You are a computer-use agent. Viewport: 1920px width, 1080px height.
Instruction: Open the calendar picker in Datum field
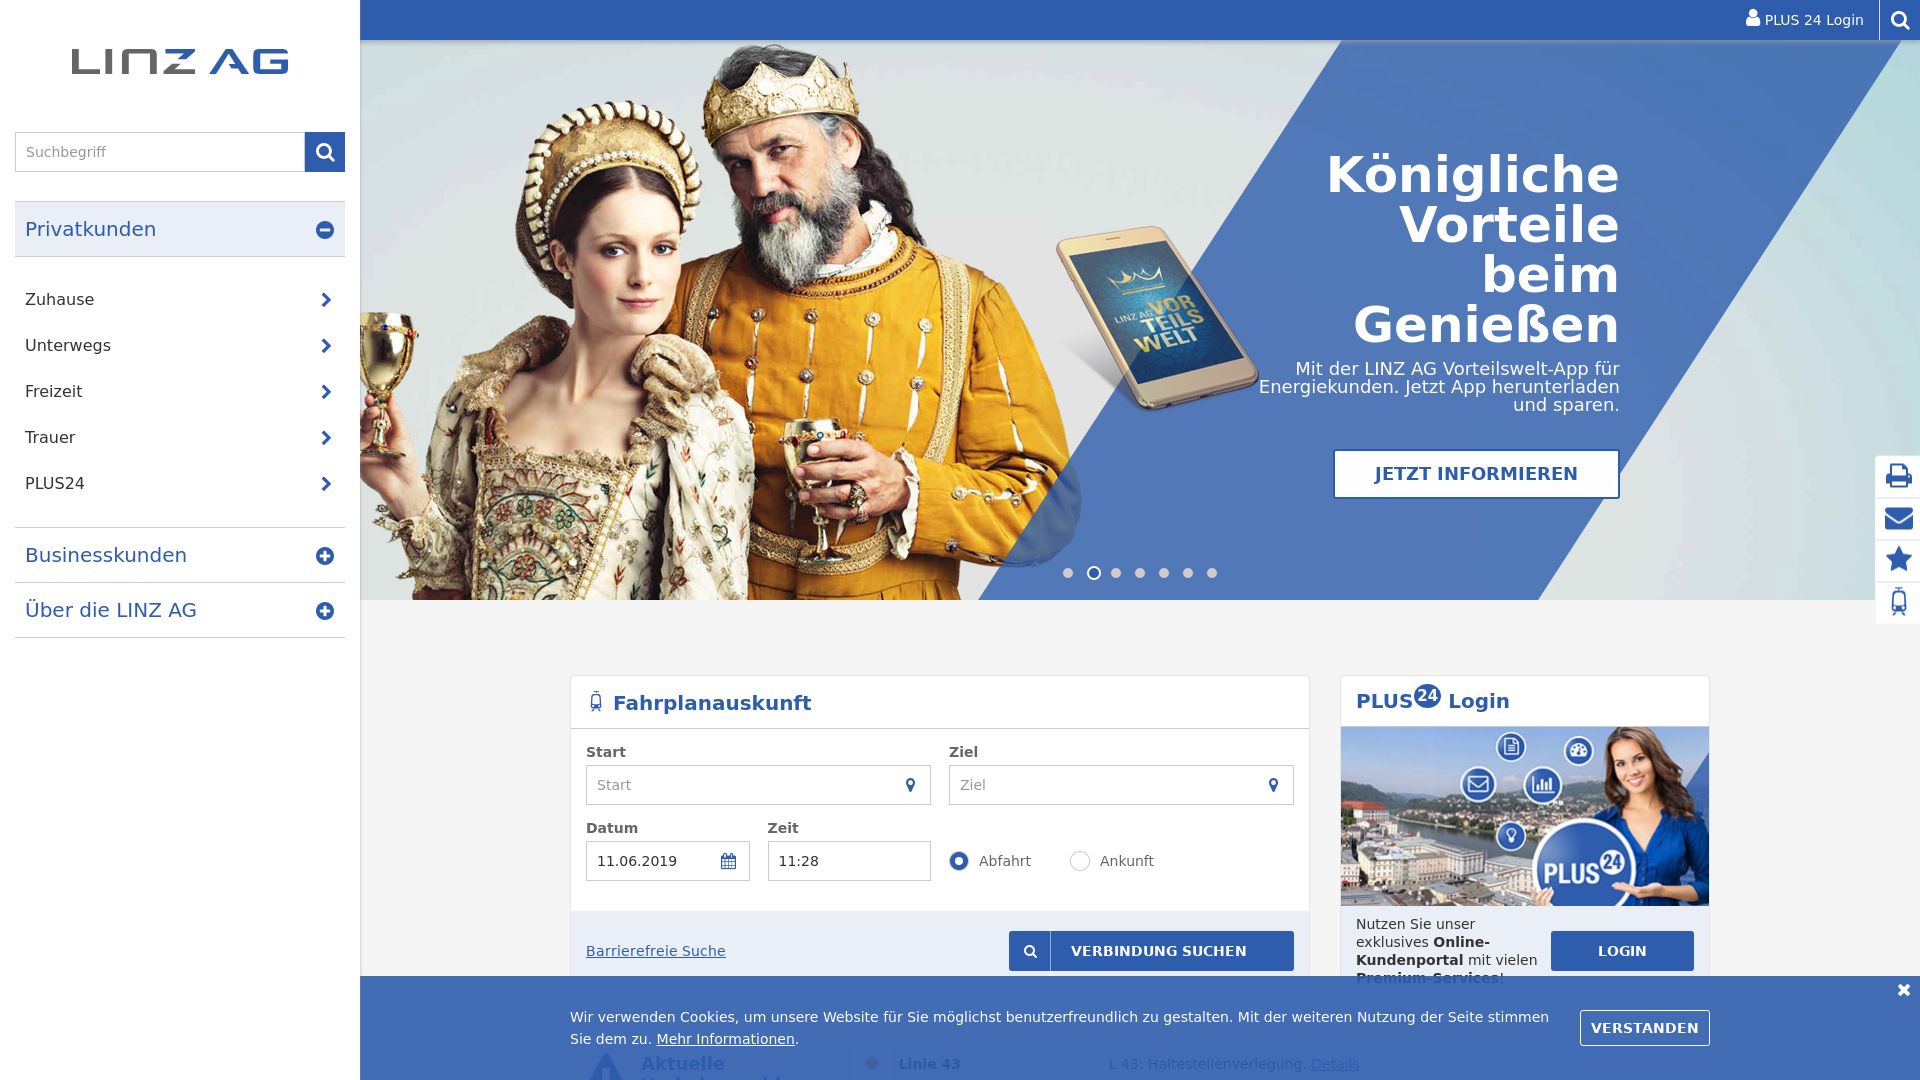tap(728, 861)
